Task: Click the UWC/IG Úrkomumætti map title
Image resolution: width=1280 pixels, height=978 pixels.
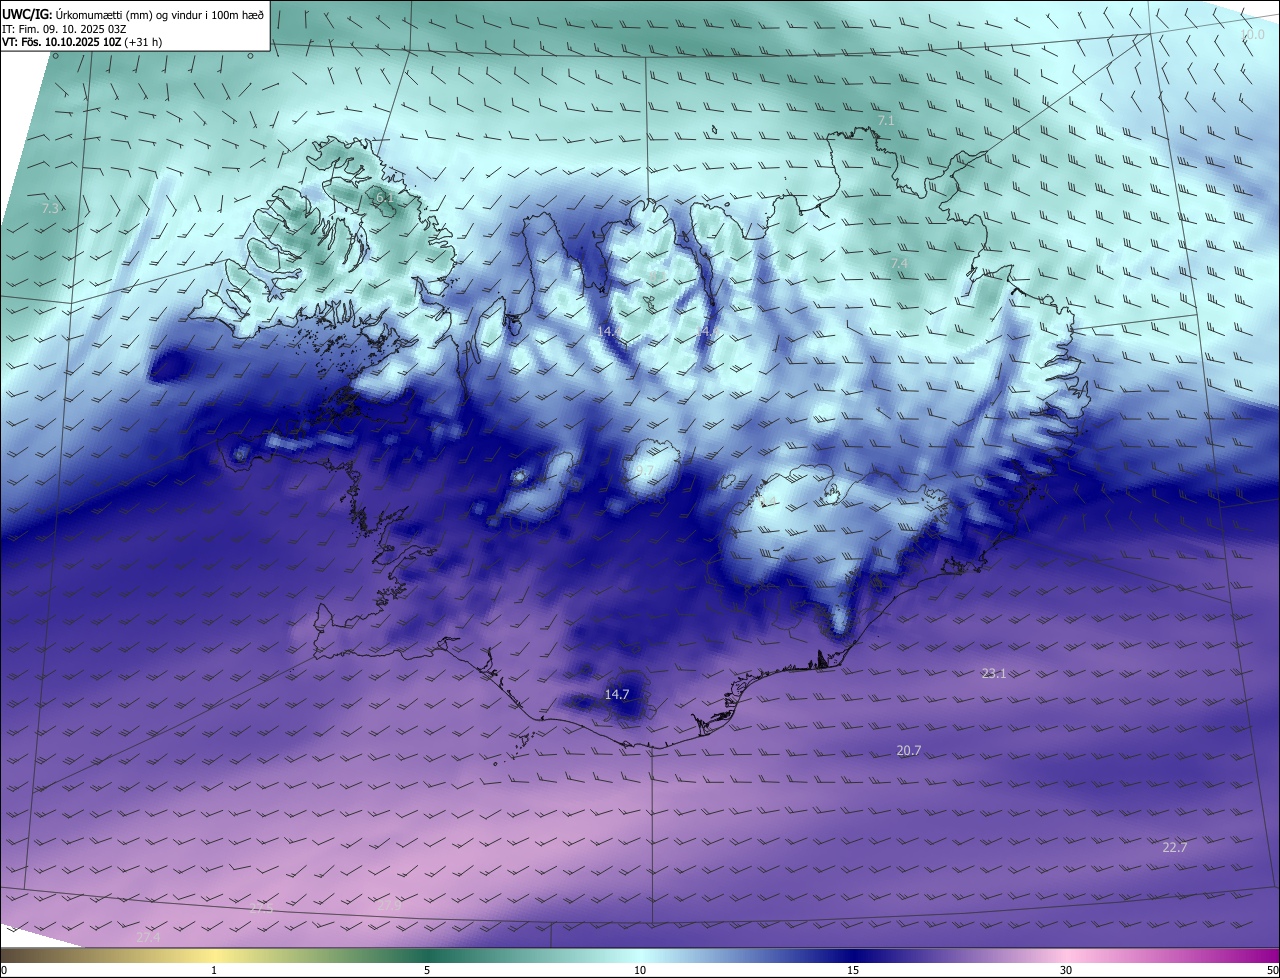Action: point(133,14)
